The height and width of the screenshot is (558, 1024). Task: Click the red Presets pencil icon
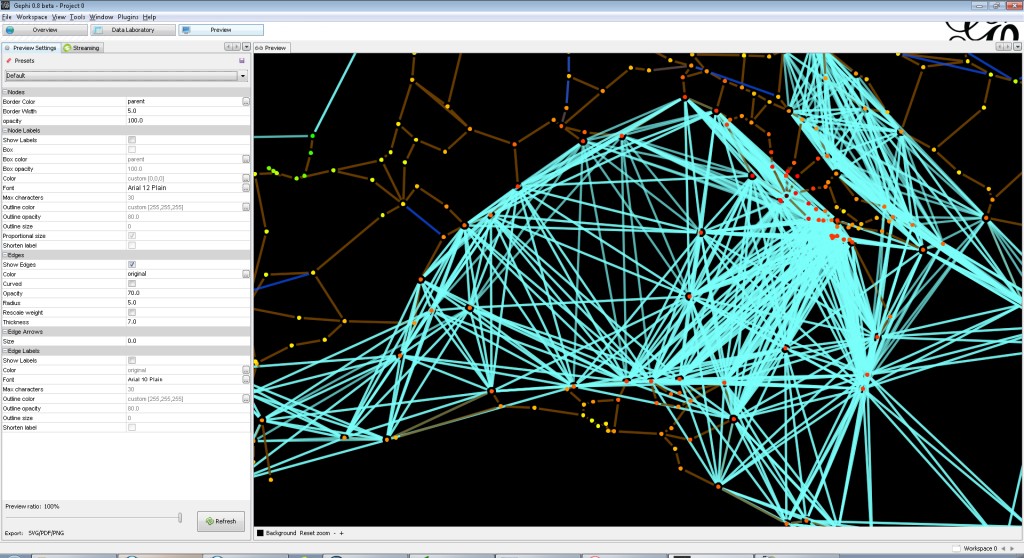8,61
